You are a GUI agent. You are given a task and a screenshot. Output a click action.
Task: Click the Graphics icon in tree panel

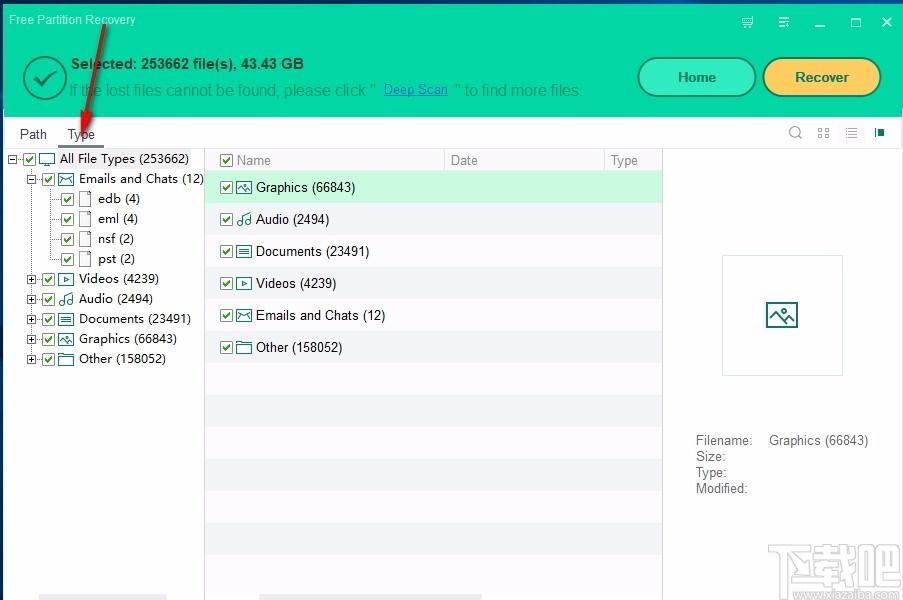pyautogui.click(x=66, y=339)
